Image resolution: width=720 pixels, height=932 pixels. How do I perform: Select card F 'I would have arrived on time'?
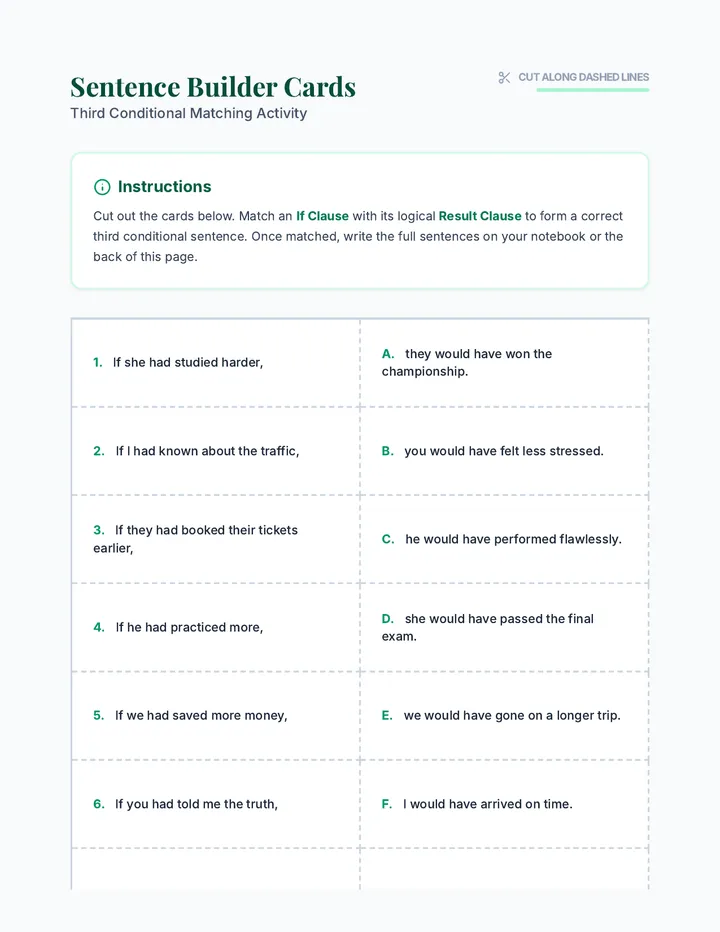coord(504,804)
